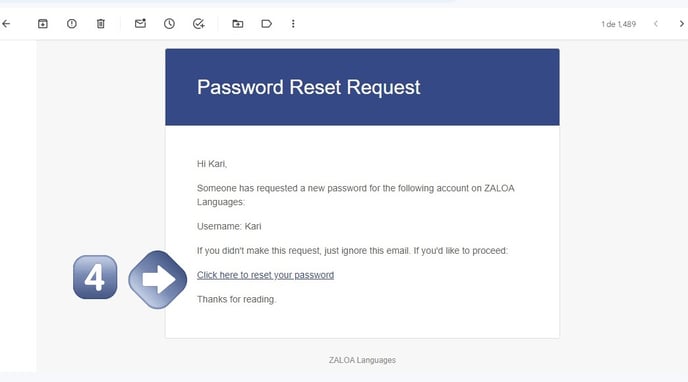Mark email as unread
Viewport: 688px width, 382px height.
(x=140, y=24)
